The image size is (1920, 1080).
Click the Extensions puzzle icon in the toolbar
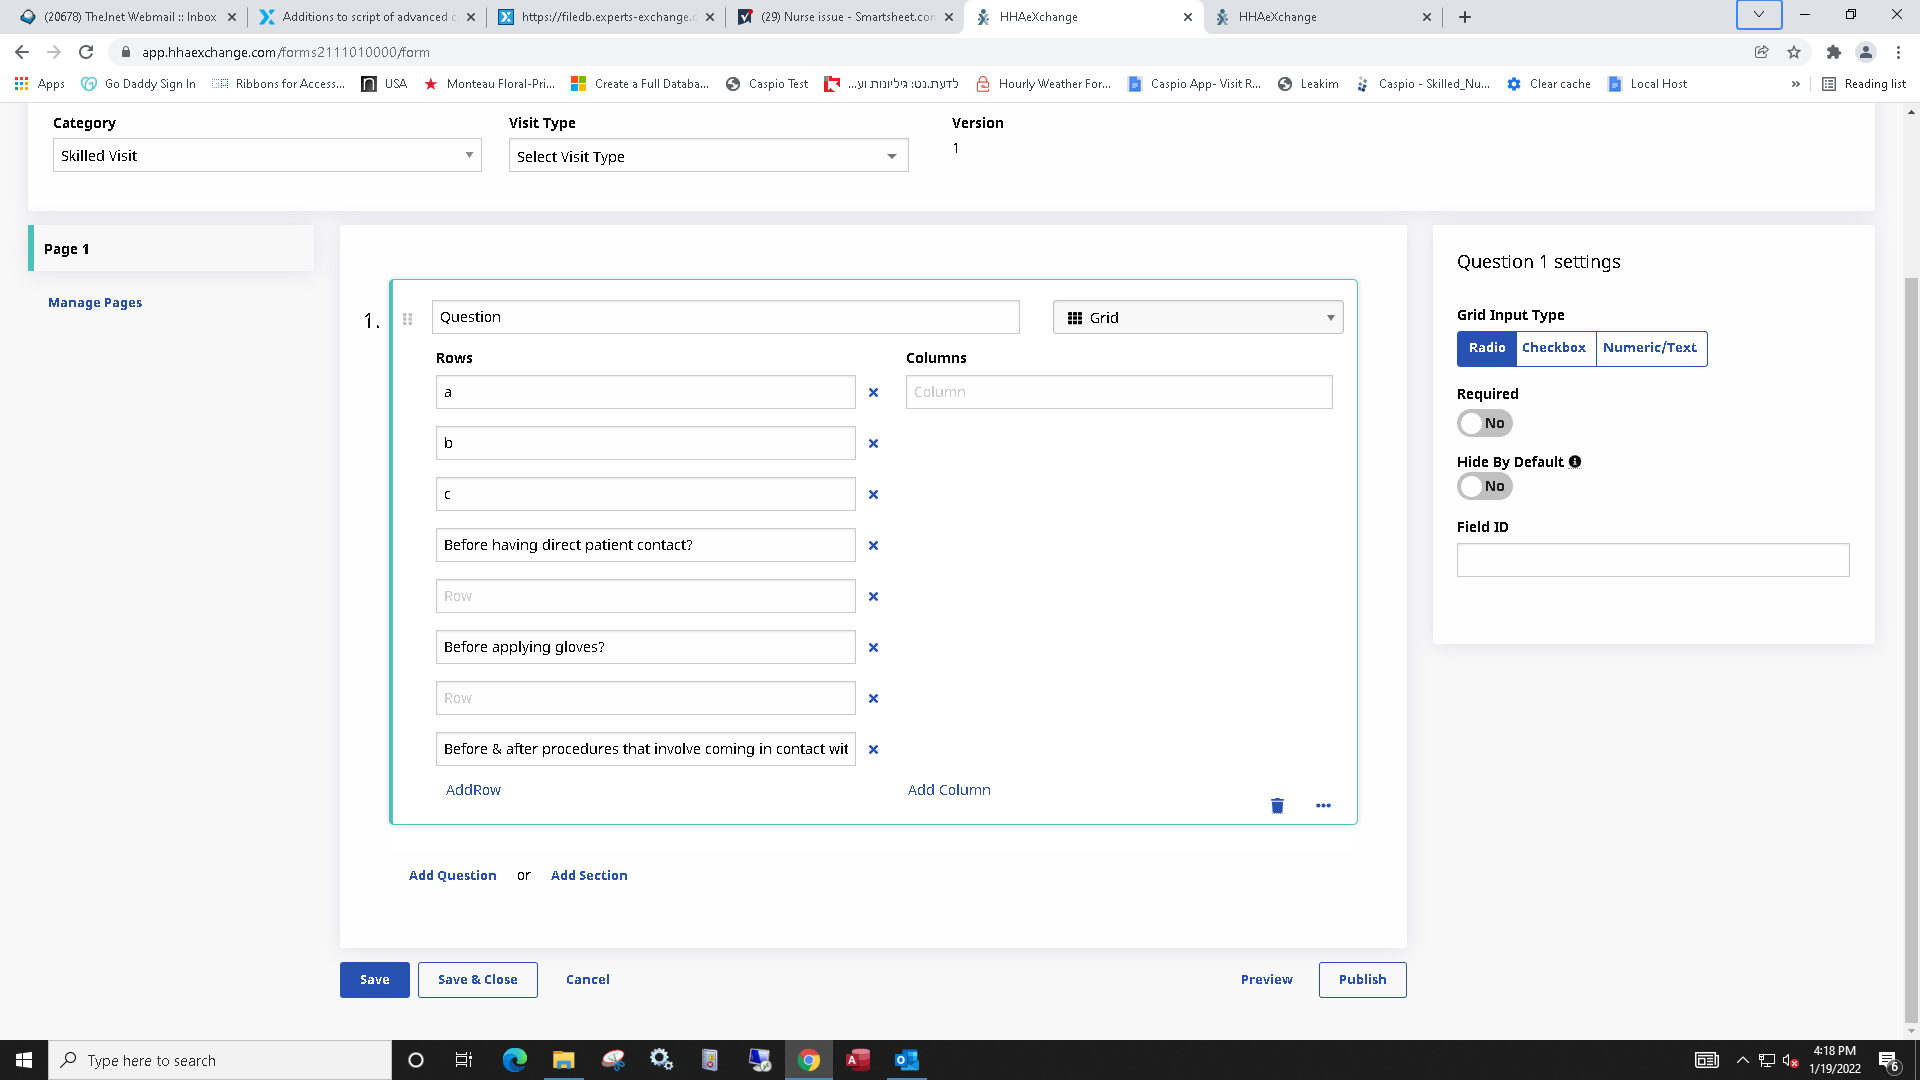pos(1834,51)
